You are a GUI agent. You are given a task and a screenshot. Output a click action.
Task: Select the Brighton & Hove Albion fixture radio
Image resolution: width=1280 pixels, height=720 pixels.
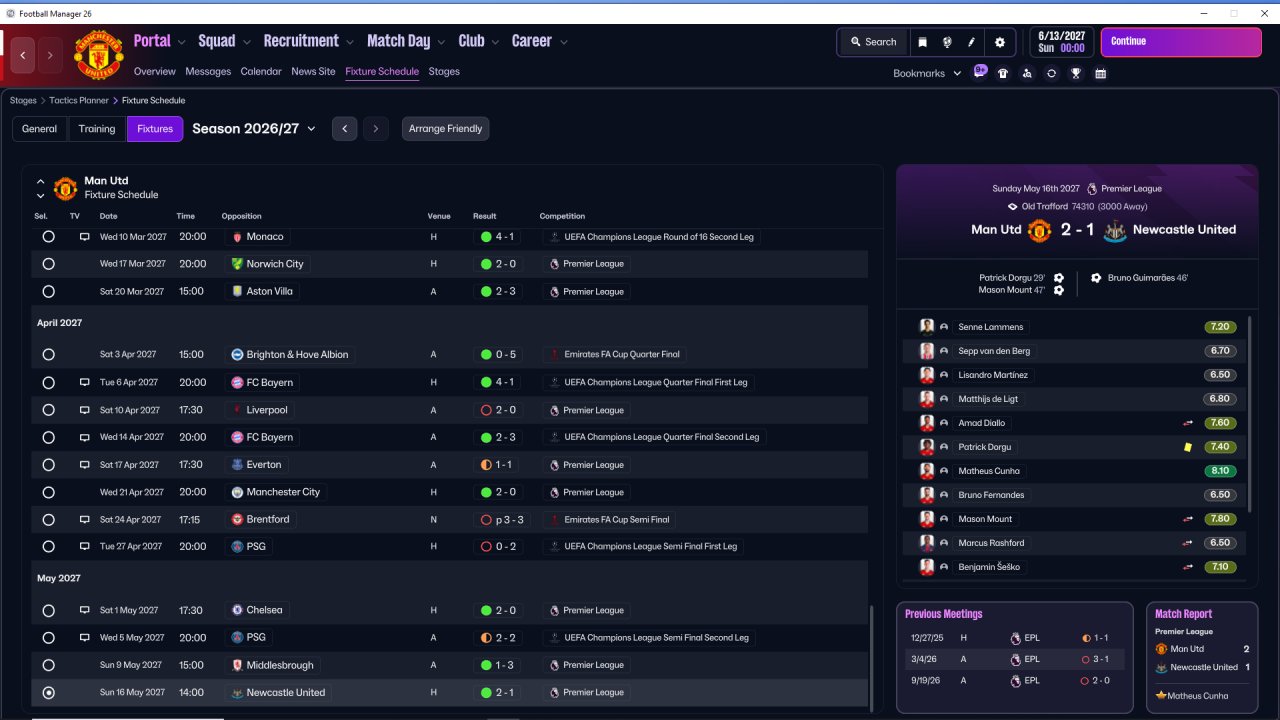pos(48,355)
